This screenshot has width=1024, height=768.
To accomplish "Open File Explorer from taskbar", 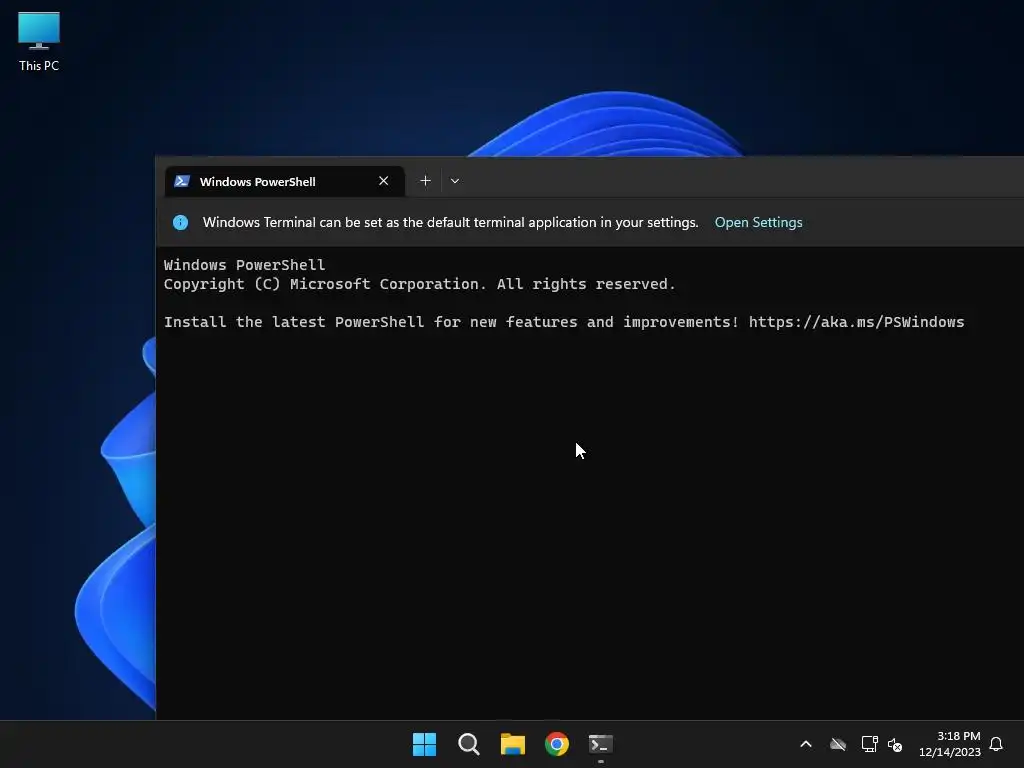I will 513,744.
